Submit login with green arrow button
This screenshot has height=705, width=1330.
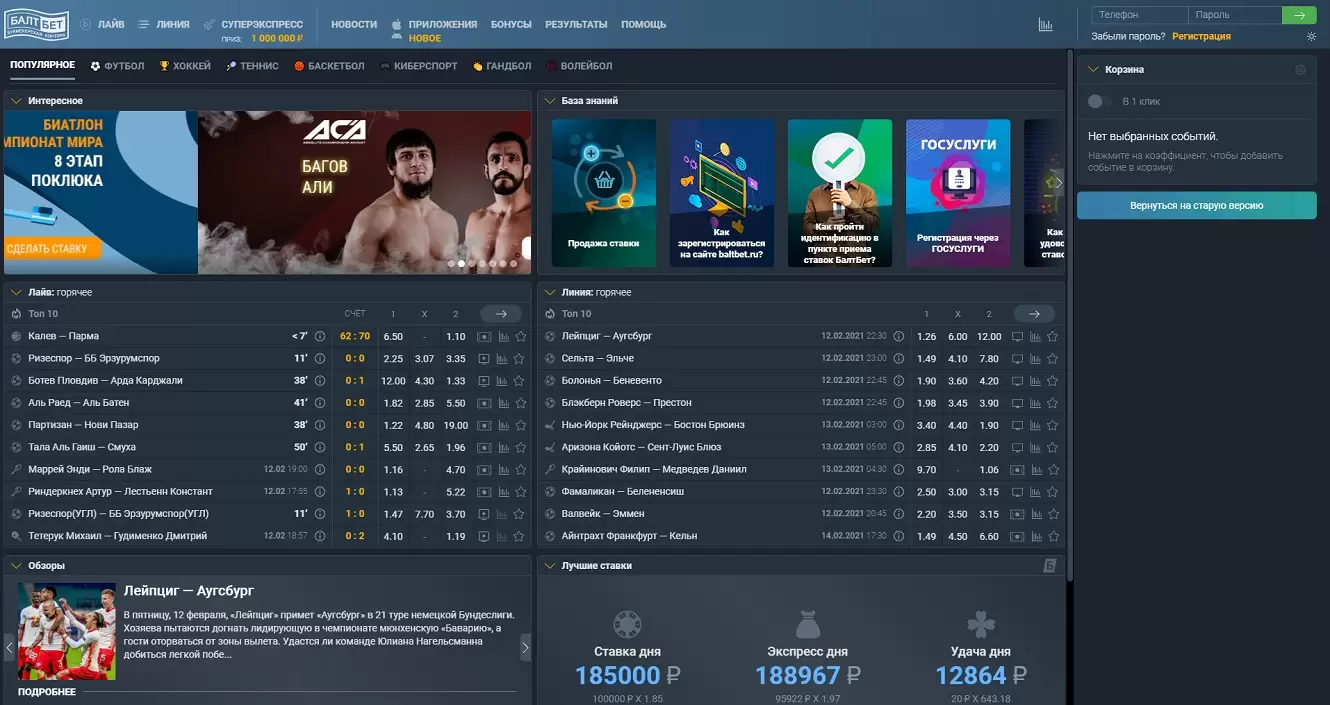tap(1299, 16)
